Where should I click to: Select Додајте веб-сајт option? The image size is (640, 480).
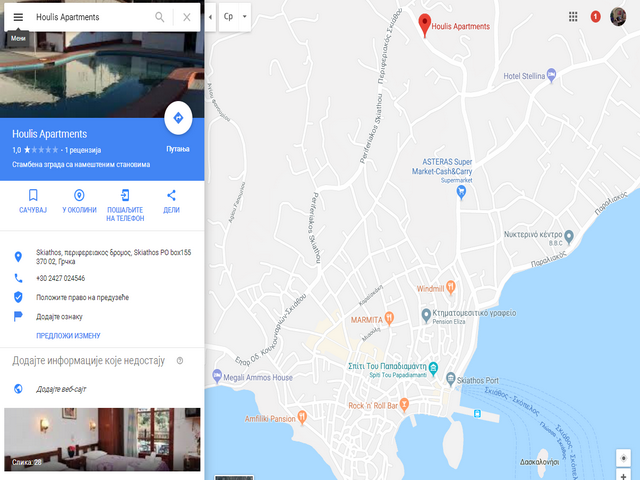pyautogui.click(x=61, y=389)
